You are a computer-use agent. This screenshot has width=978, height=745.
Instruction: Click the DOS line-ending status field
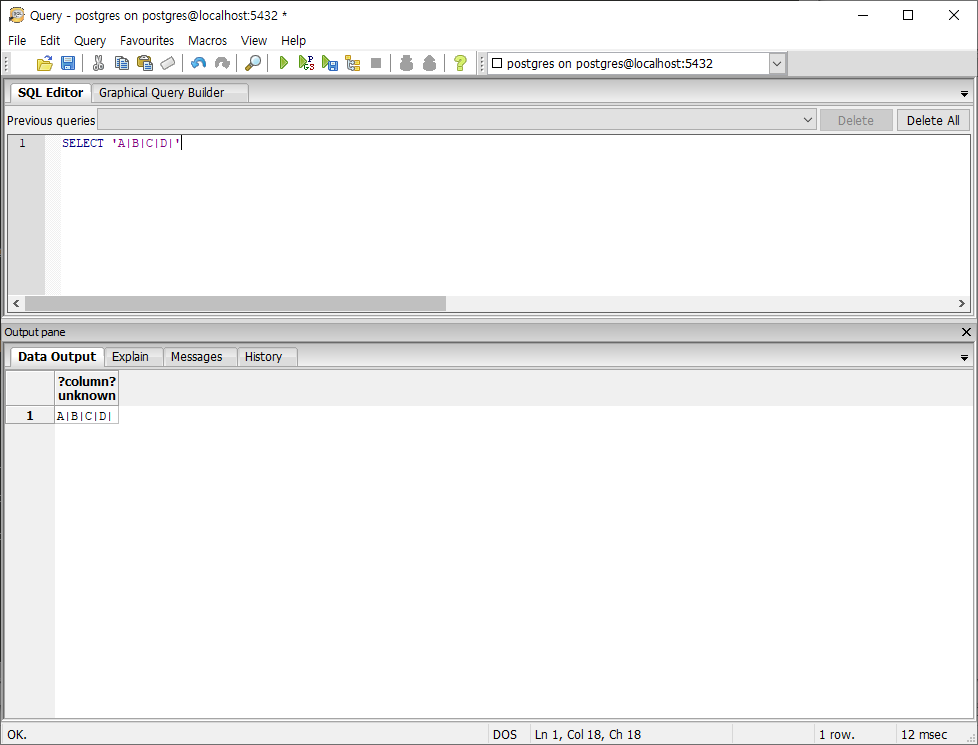(x=505, y=734)
